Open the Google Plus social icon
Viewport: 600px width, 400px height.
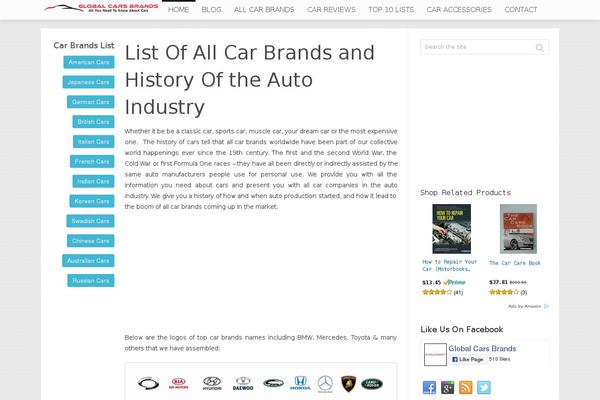(447, 387)
